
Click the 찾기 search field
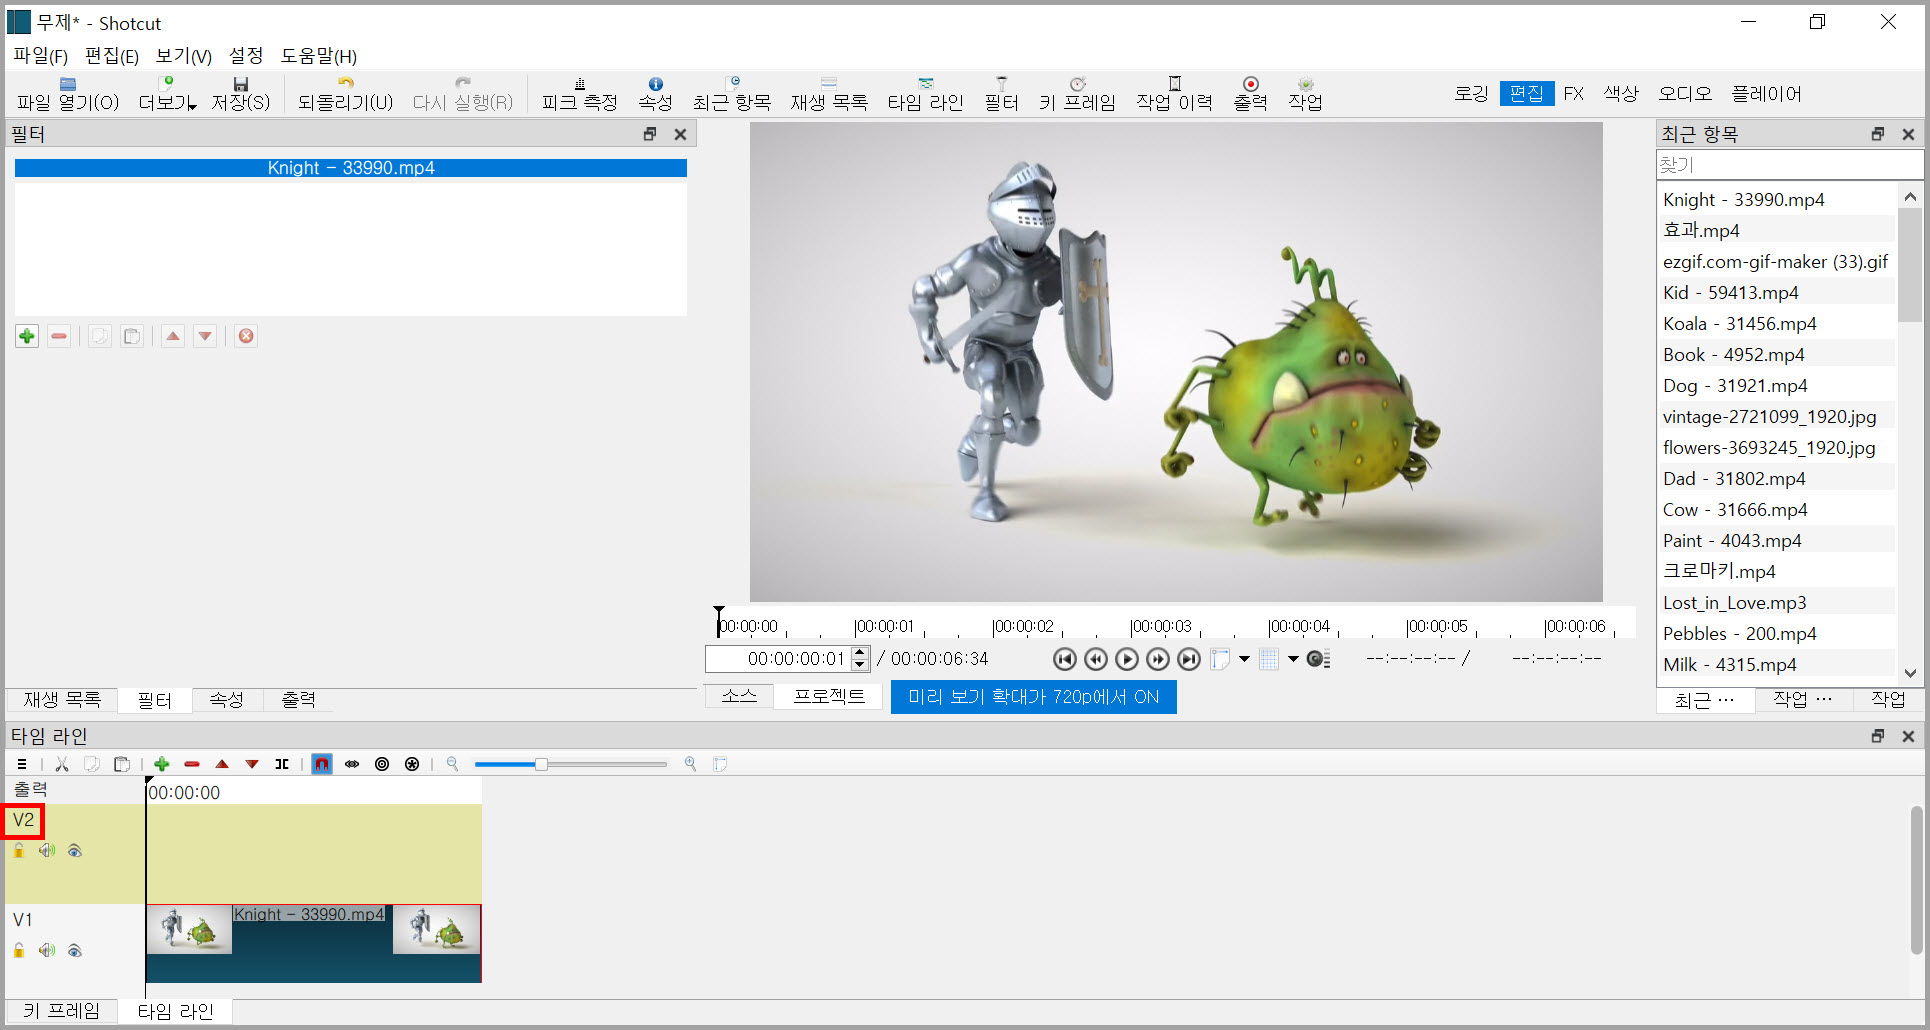1789,165
